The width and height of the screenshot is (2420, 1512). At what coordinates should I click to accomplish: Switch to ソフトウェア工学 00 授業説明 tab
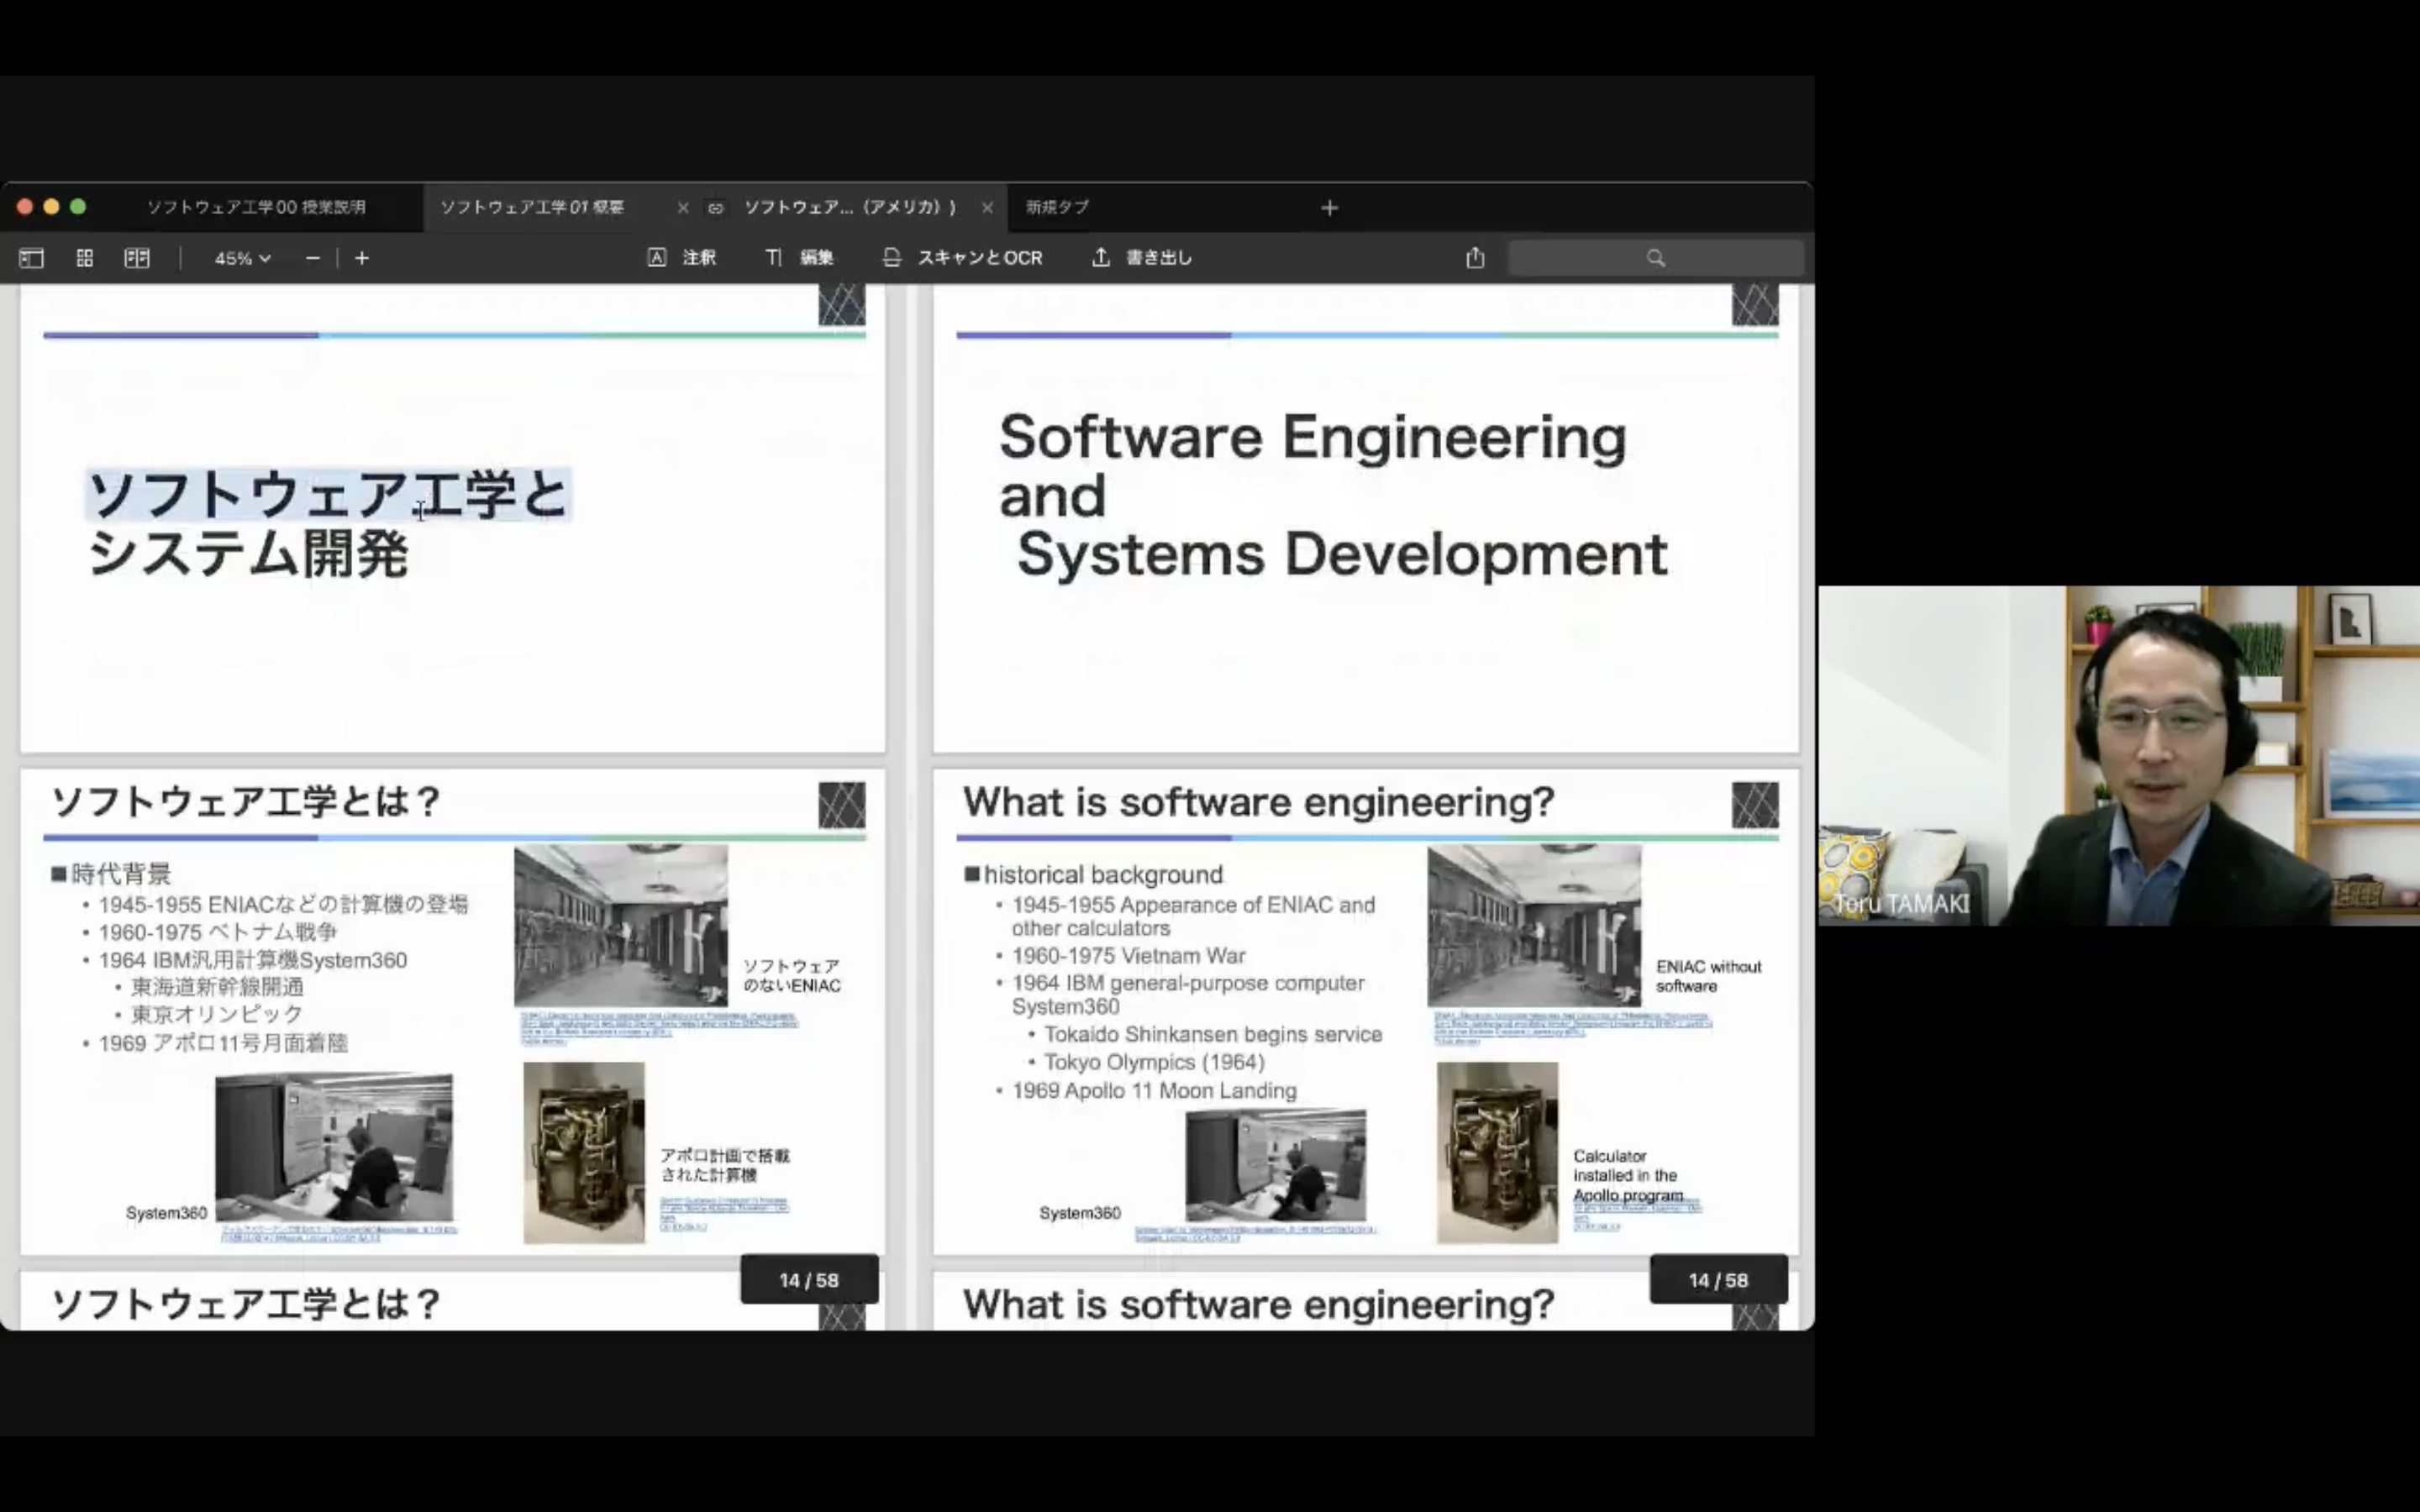click(x=257, y=207)
